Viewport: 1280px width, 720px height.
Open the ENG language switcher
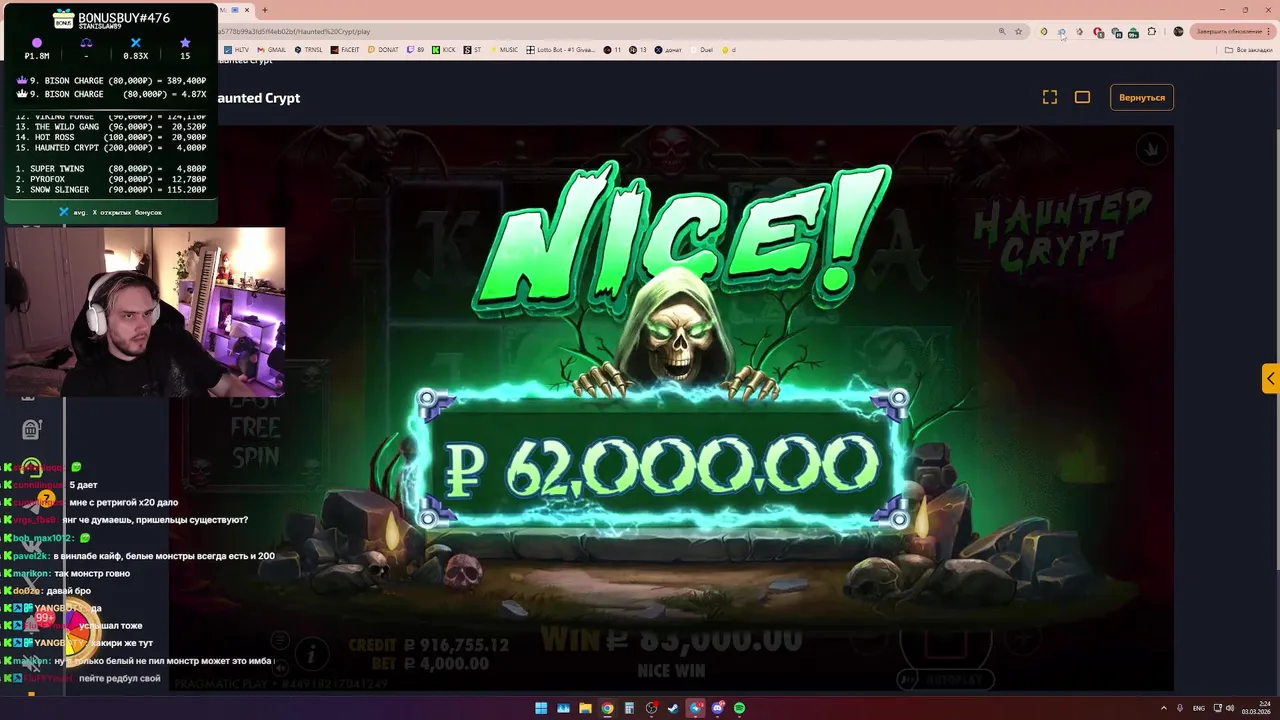click(x=1199, y=708)
